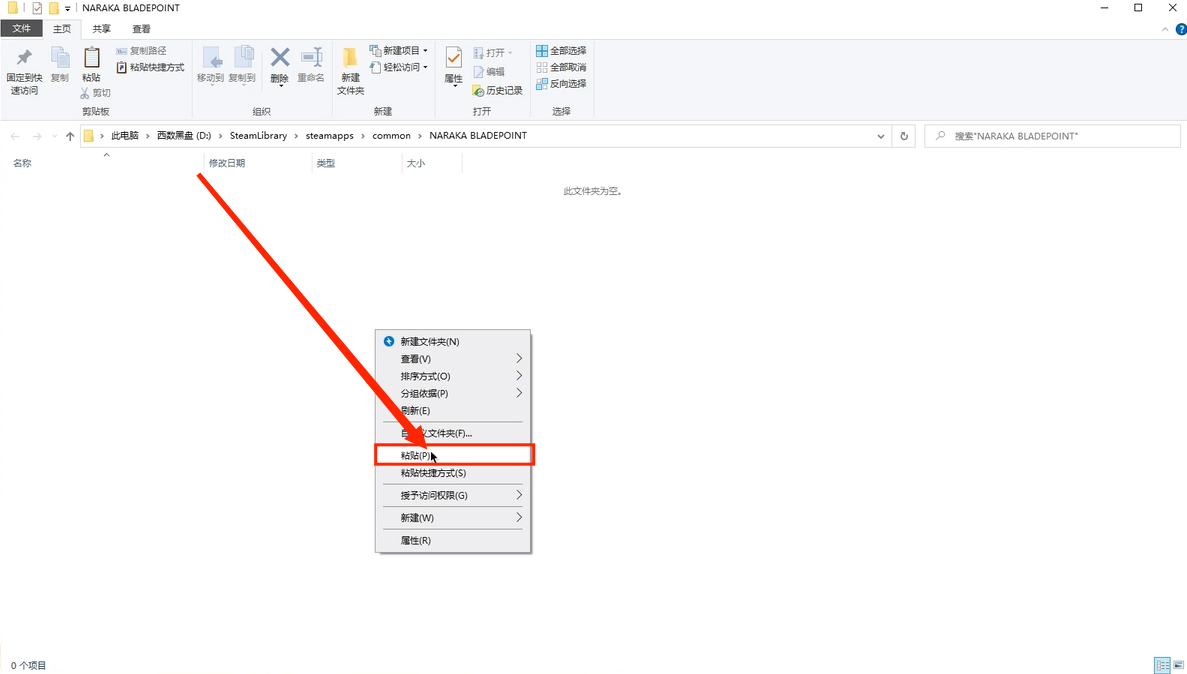Click the Up one level arrow
1187x674 pixels.
(70, 136)
